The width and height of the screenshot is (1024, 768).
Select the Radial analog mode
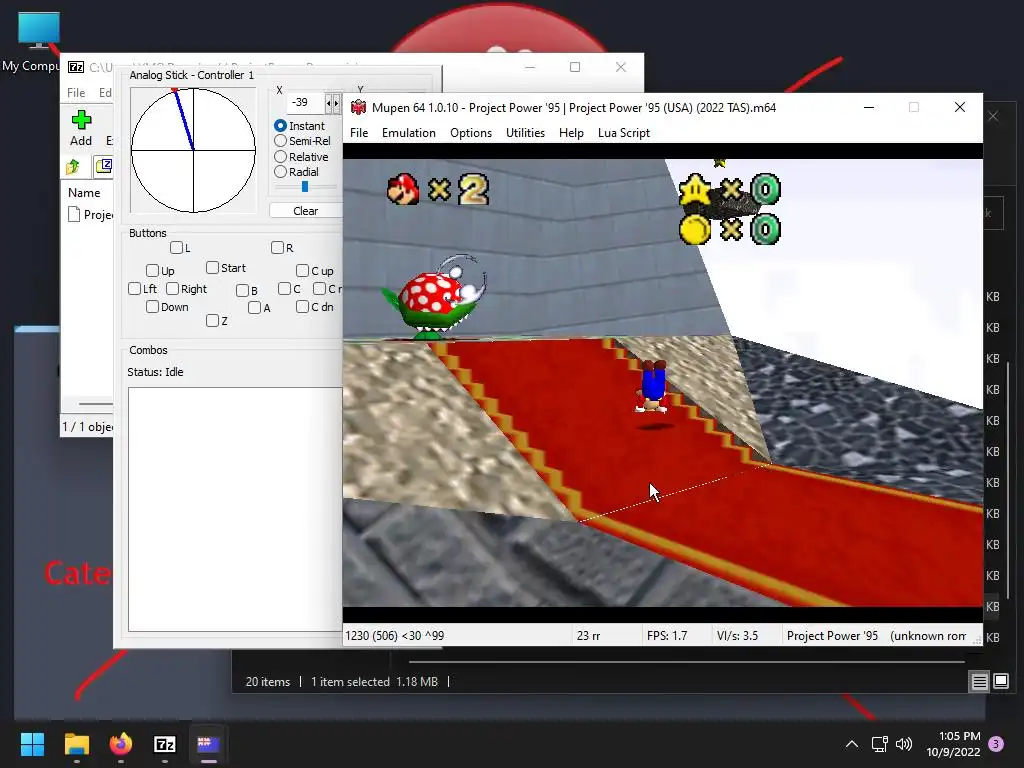[280, 172]
